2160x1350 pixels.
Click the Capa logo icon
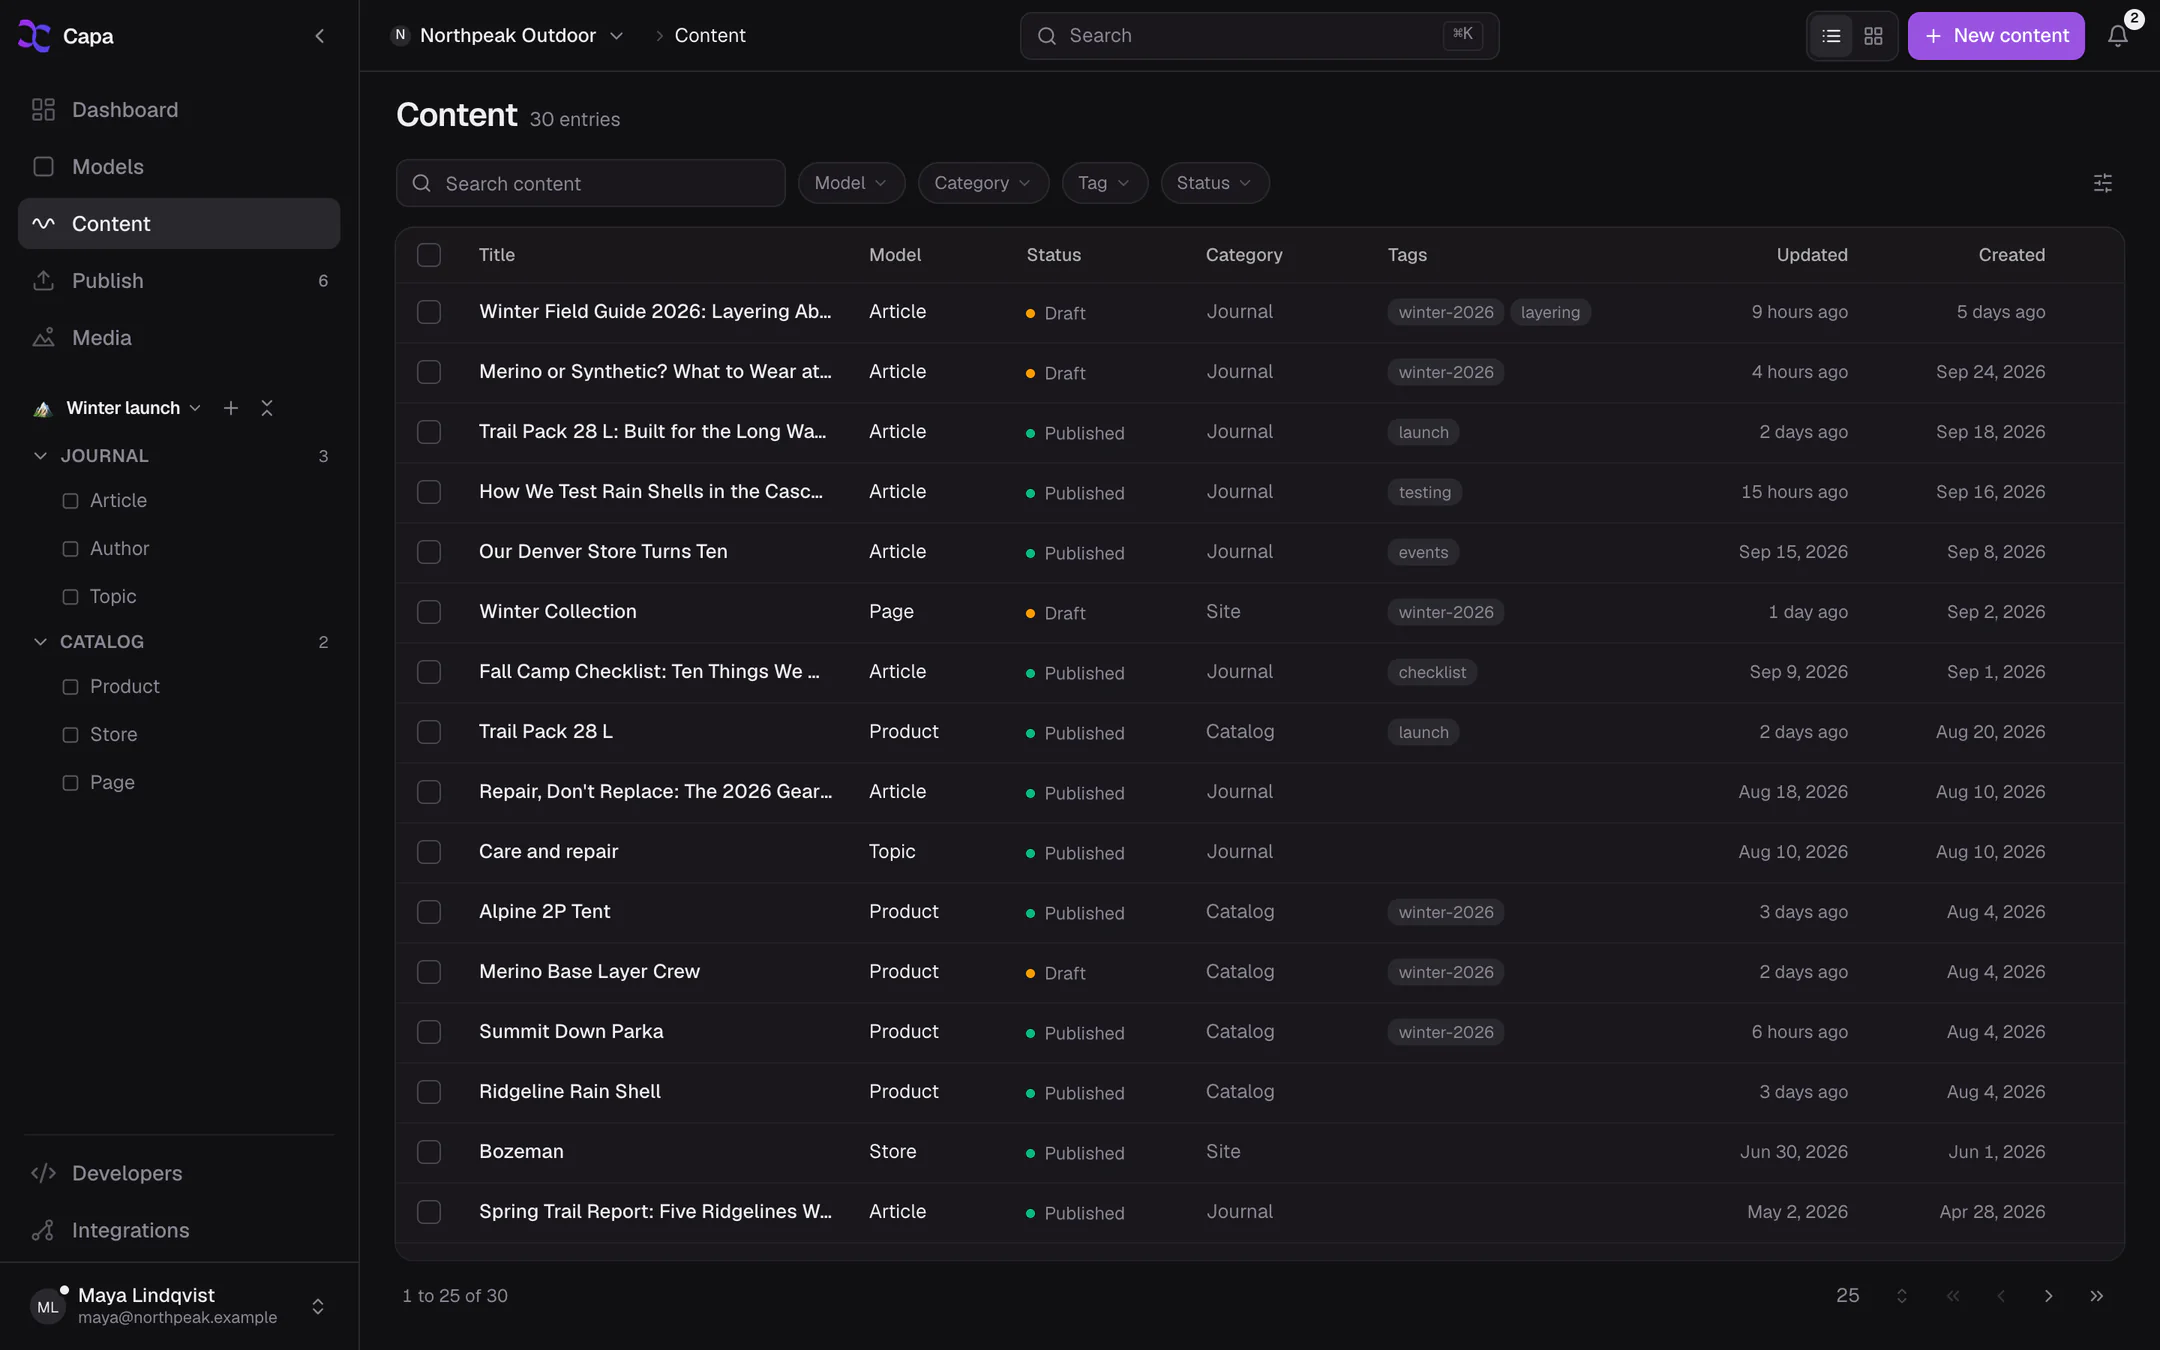(34, 36)
